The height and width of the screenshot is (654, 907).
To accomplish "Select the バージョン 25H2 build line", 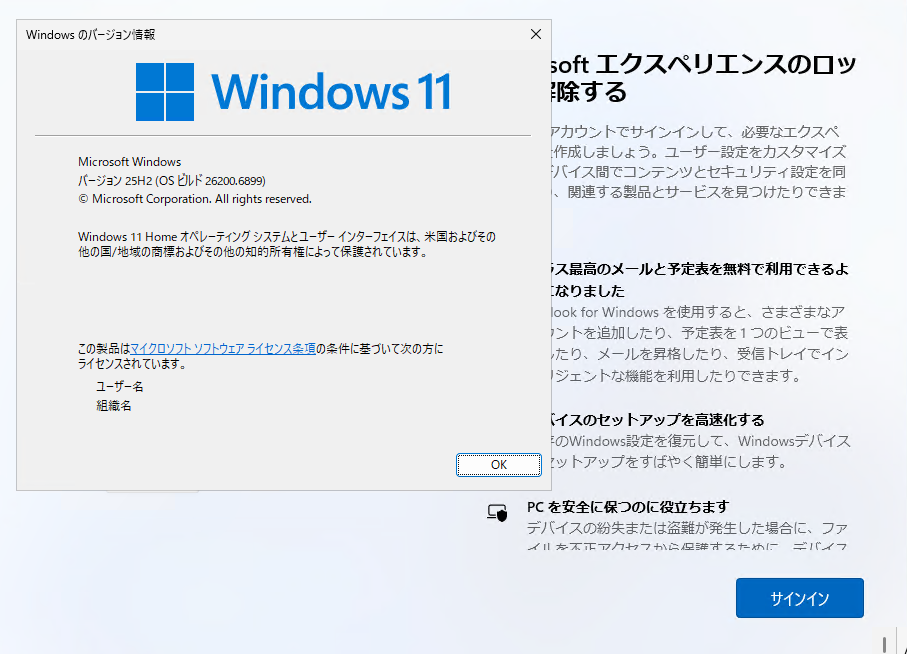I will click(171, 180).
